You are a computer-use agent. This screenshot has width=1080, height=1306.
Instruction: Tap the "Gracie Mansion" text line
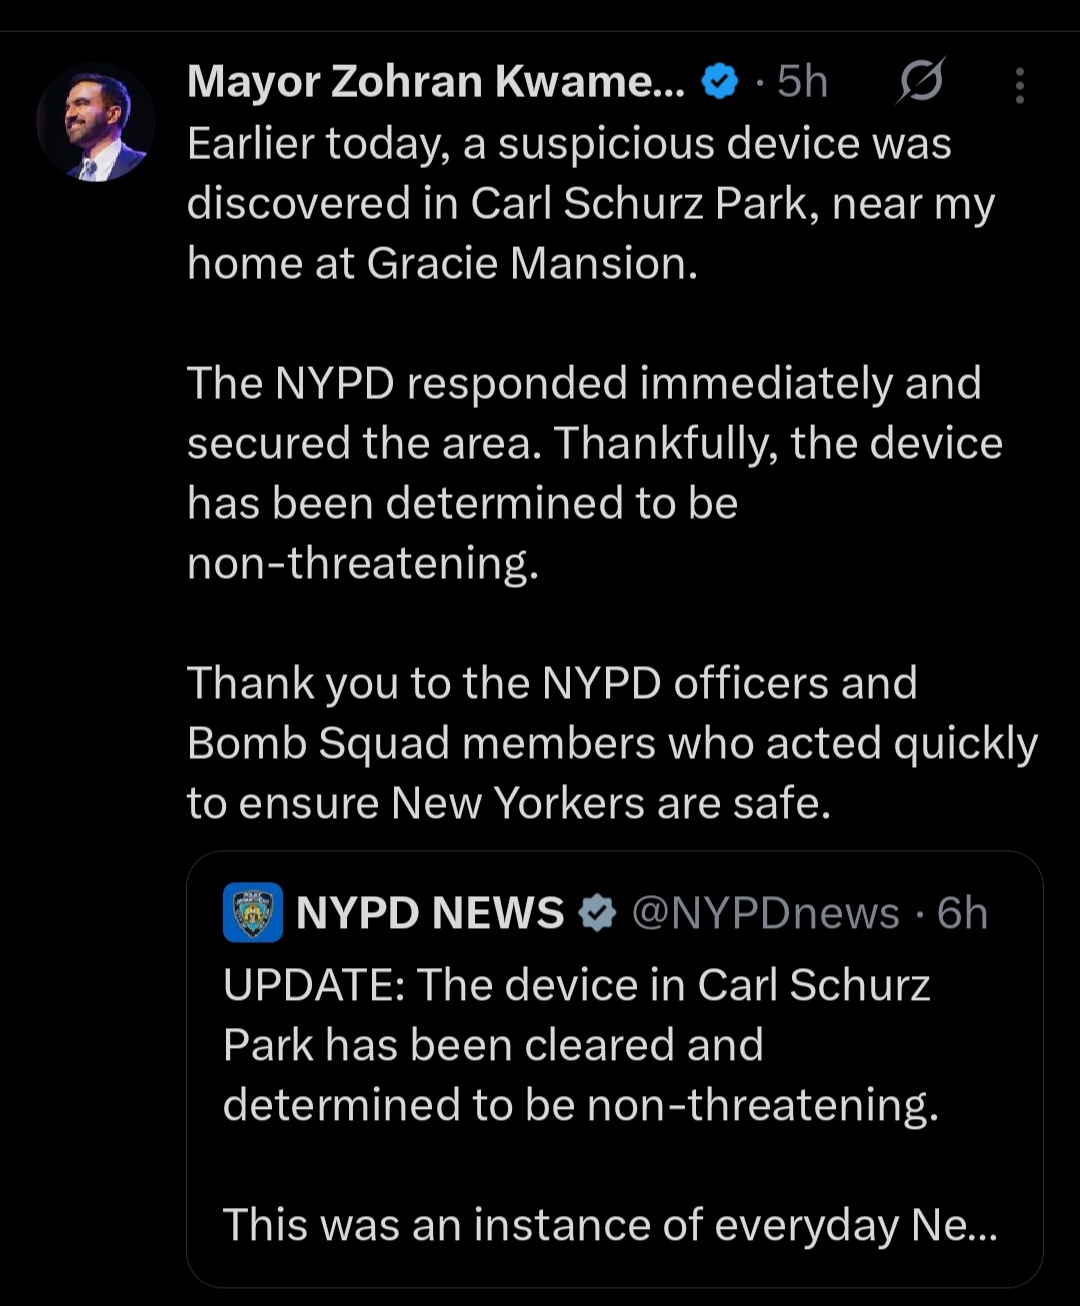point(442,264)
